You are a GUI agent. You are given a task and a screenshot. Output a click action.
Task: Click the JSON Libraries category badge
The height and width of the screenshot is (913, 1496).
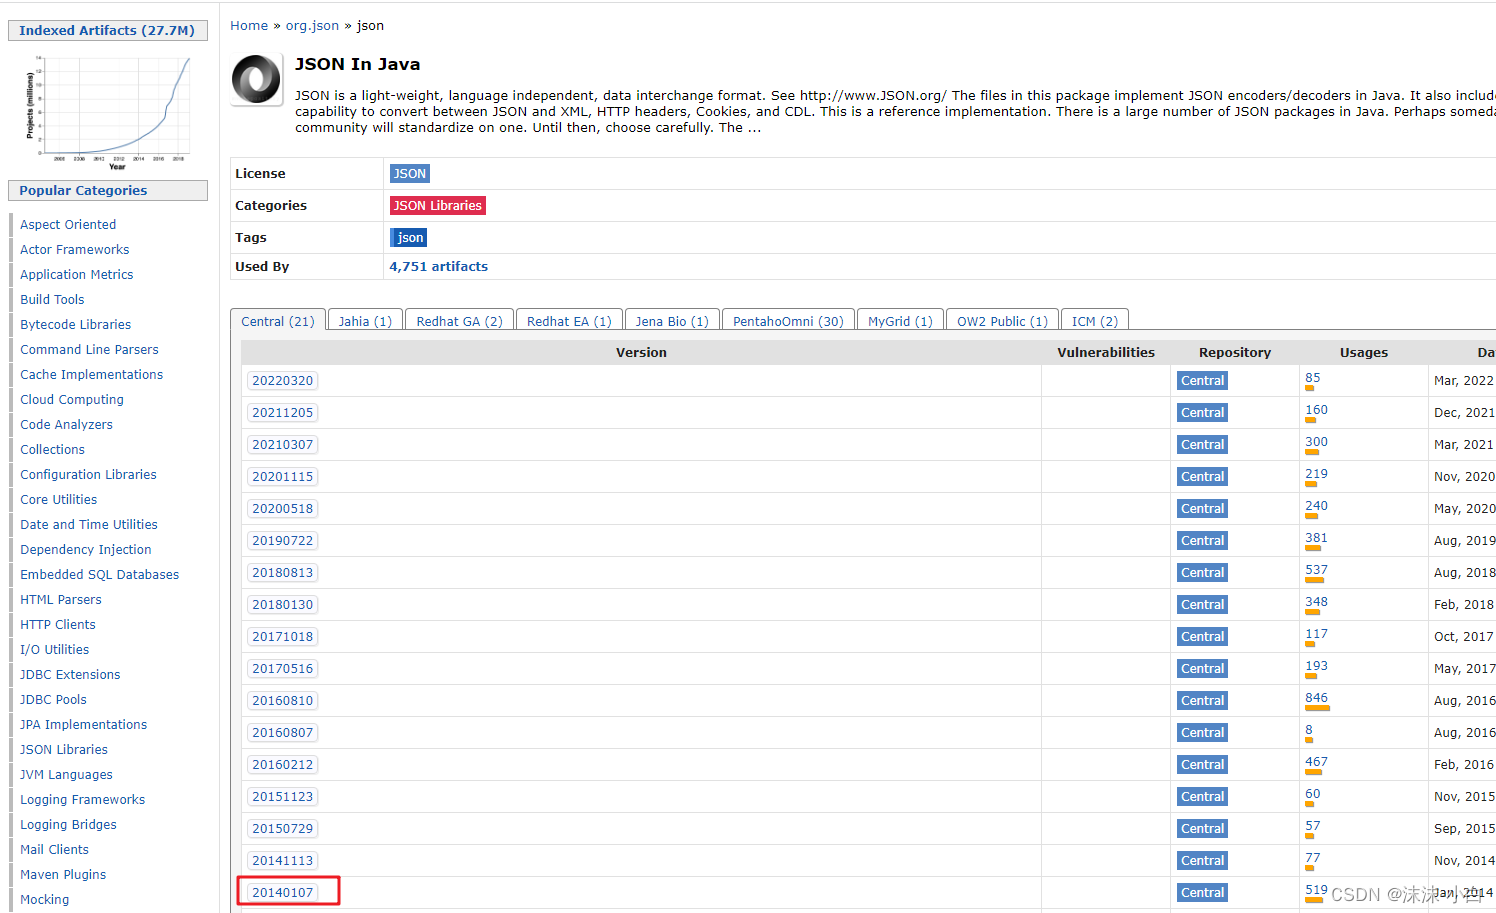tap(438, 206)
